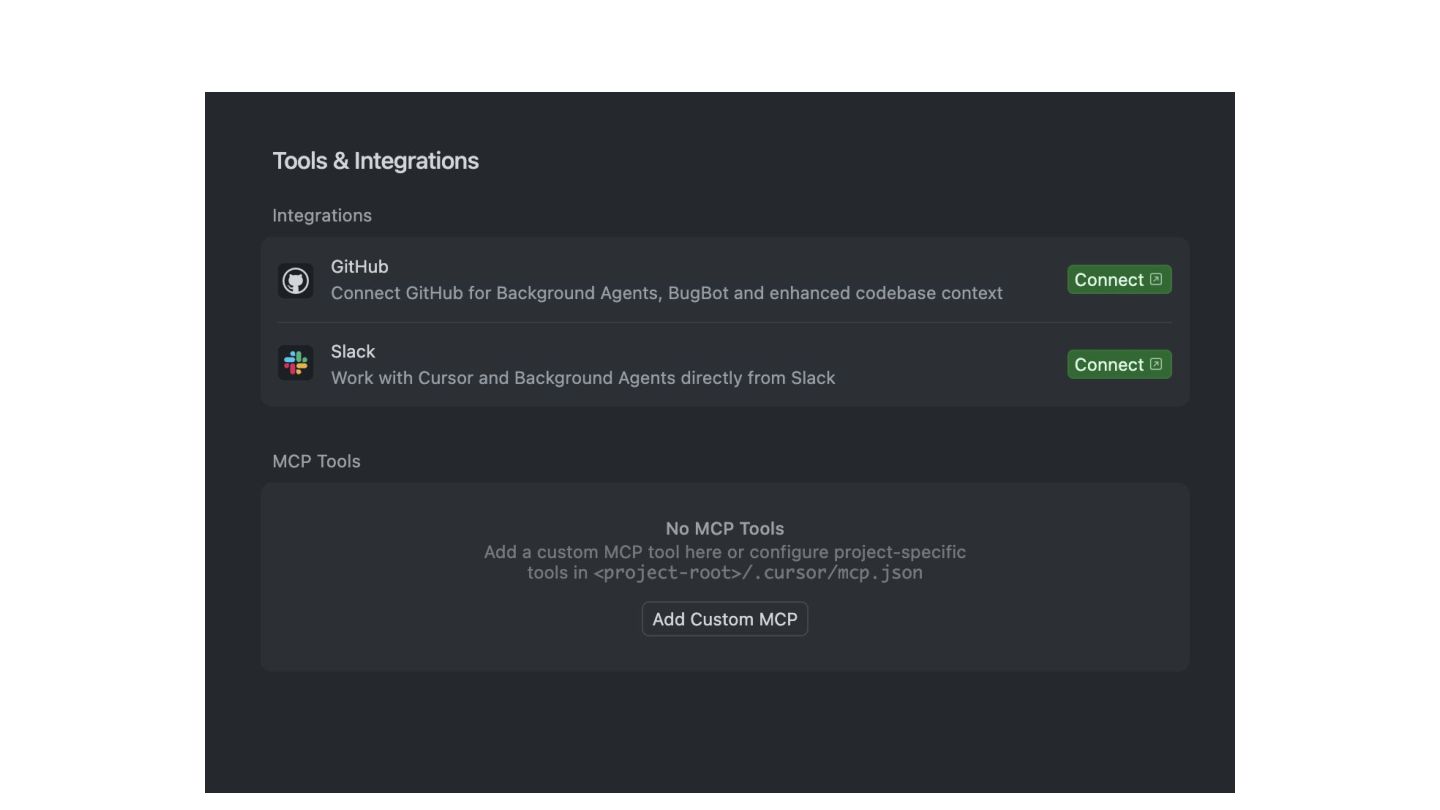Click external-link arrow icon in GitHub Connect
The height and width of the screenshot is (810, 1440).
point(1156,279)
